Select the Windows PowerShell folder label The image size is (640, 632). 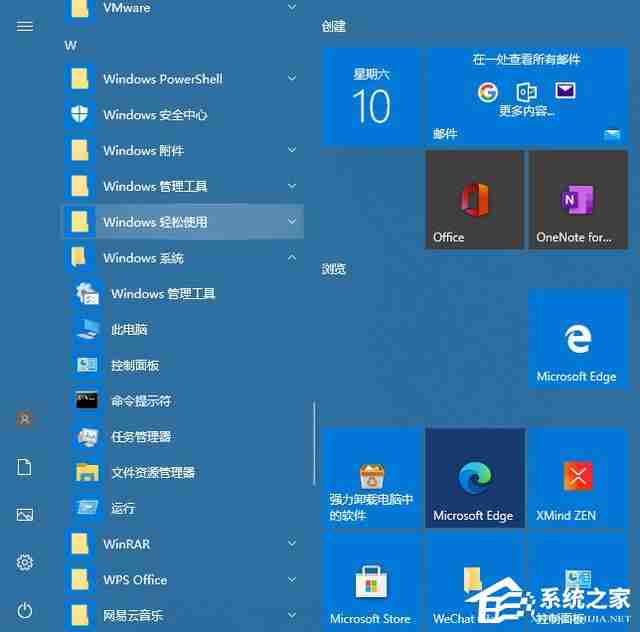click(163, 79)
